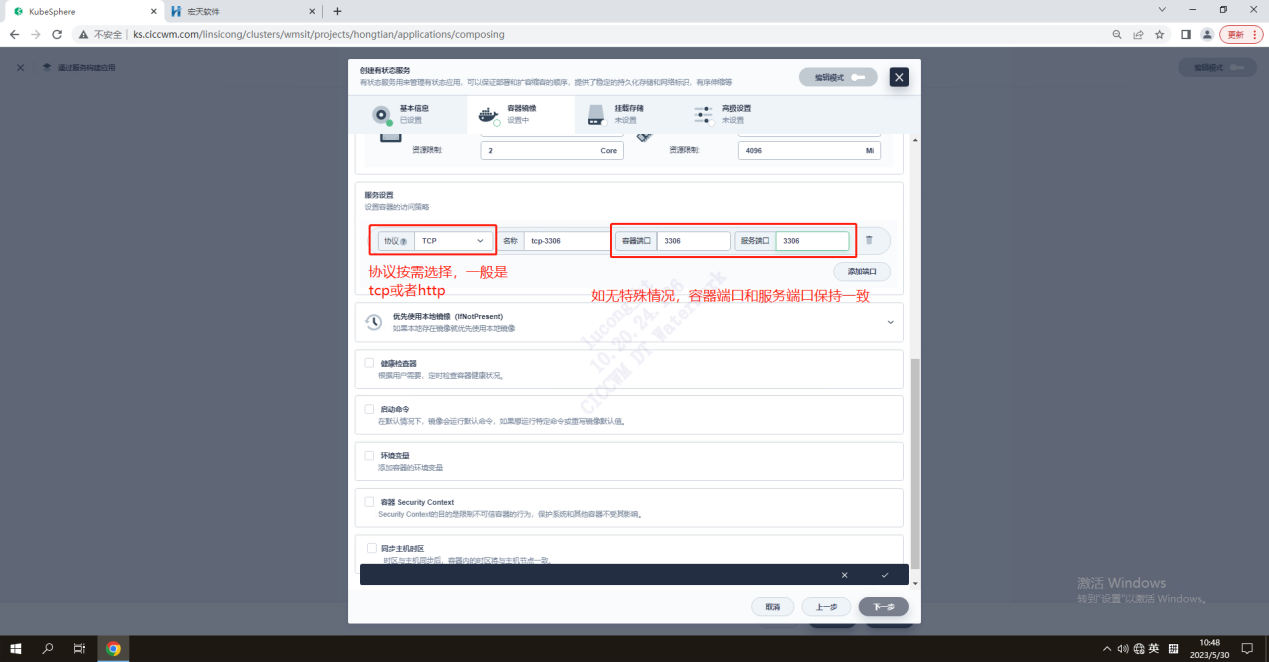The width and height of the screenshot is (1269, 662).
Task: Click the 上一步 button
Action: [x=826, y=606]
